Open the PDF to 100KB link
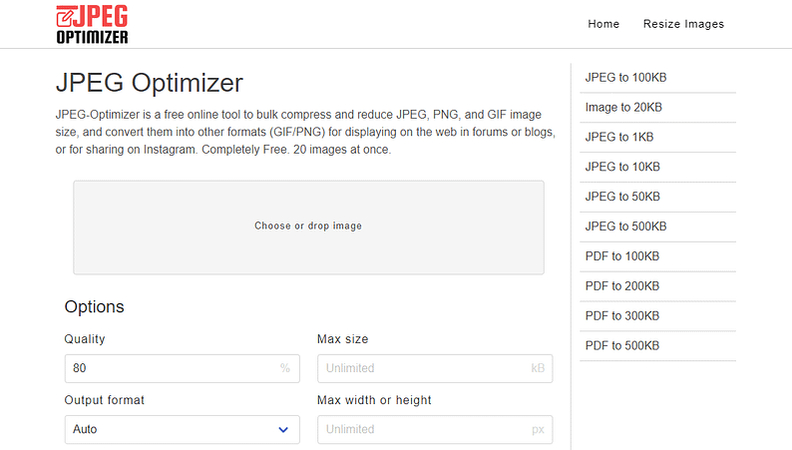 tap(622, 256)
